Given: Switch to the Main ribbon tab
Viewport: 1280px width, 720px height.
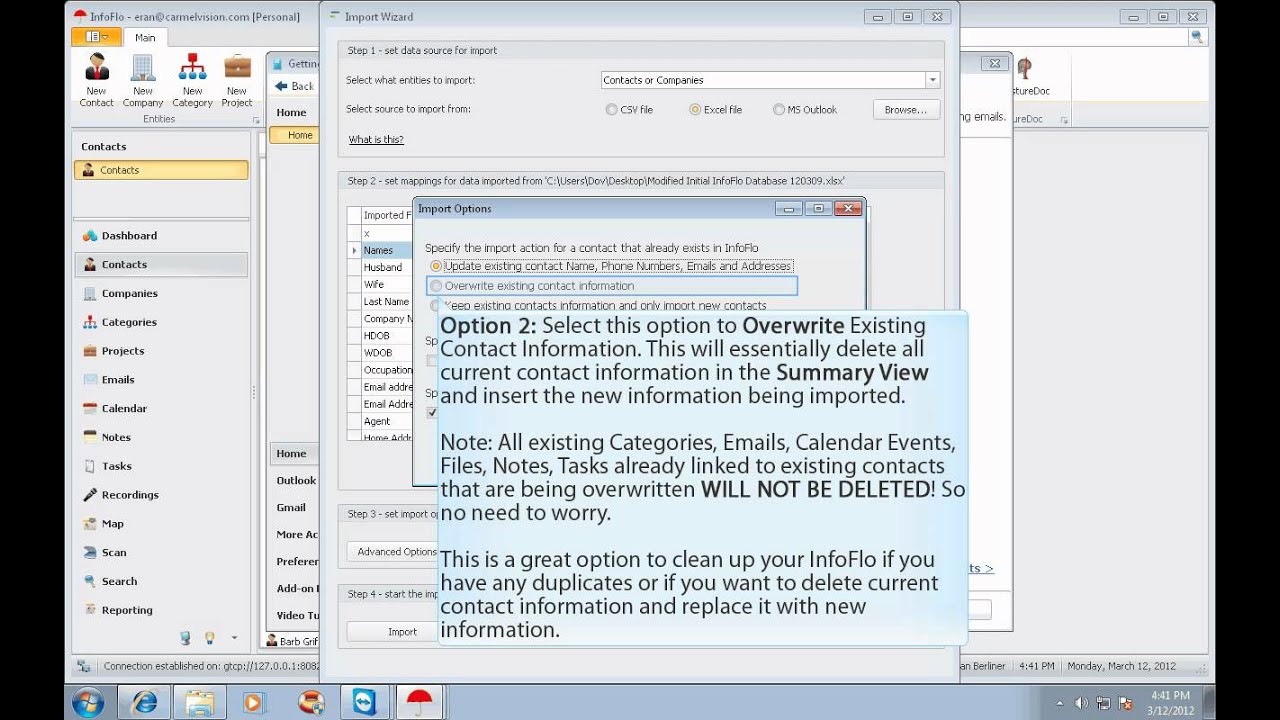Looking at the screenshot, I should click(145, 37).
